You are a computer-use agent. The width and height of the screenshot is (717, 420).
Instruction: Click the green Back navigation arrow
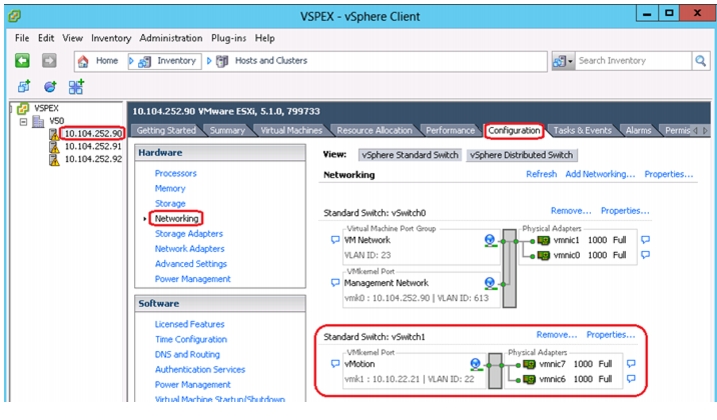point(22,60)
